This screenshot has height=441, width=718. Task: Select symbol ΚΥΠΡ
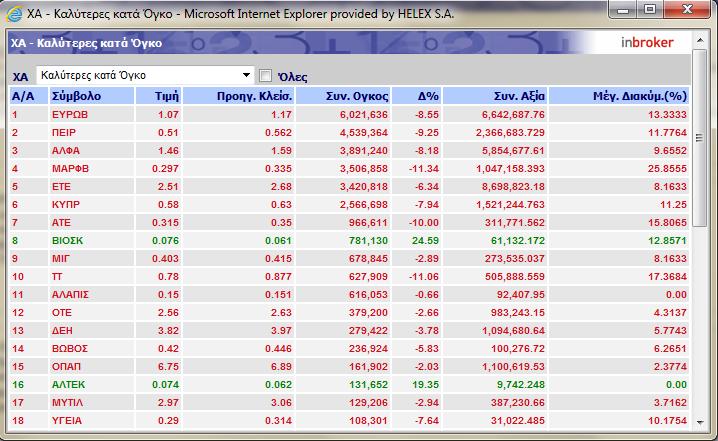[x=66, y=205]
